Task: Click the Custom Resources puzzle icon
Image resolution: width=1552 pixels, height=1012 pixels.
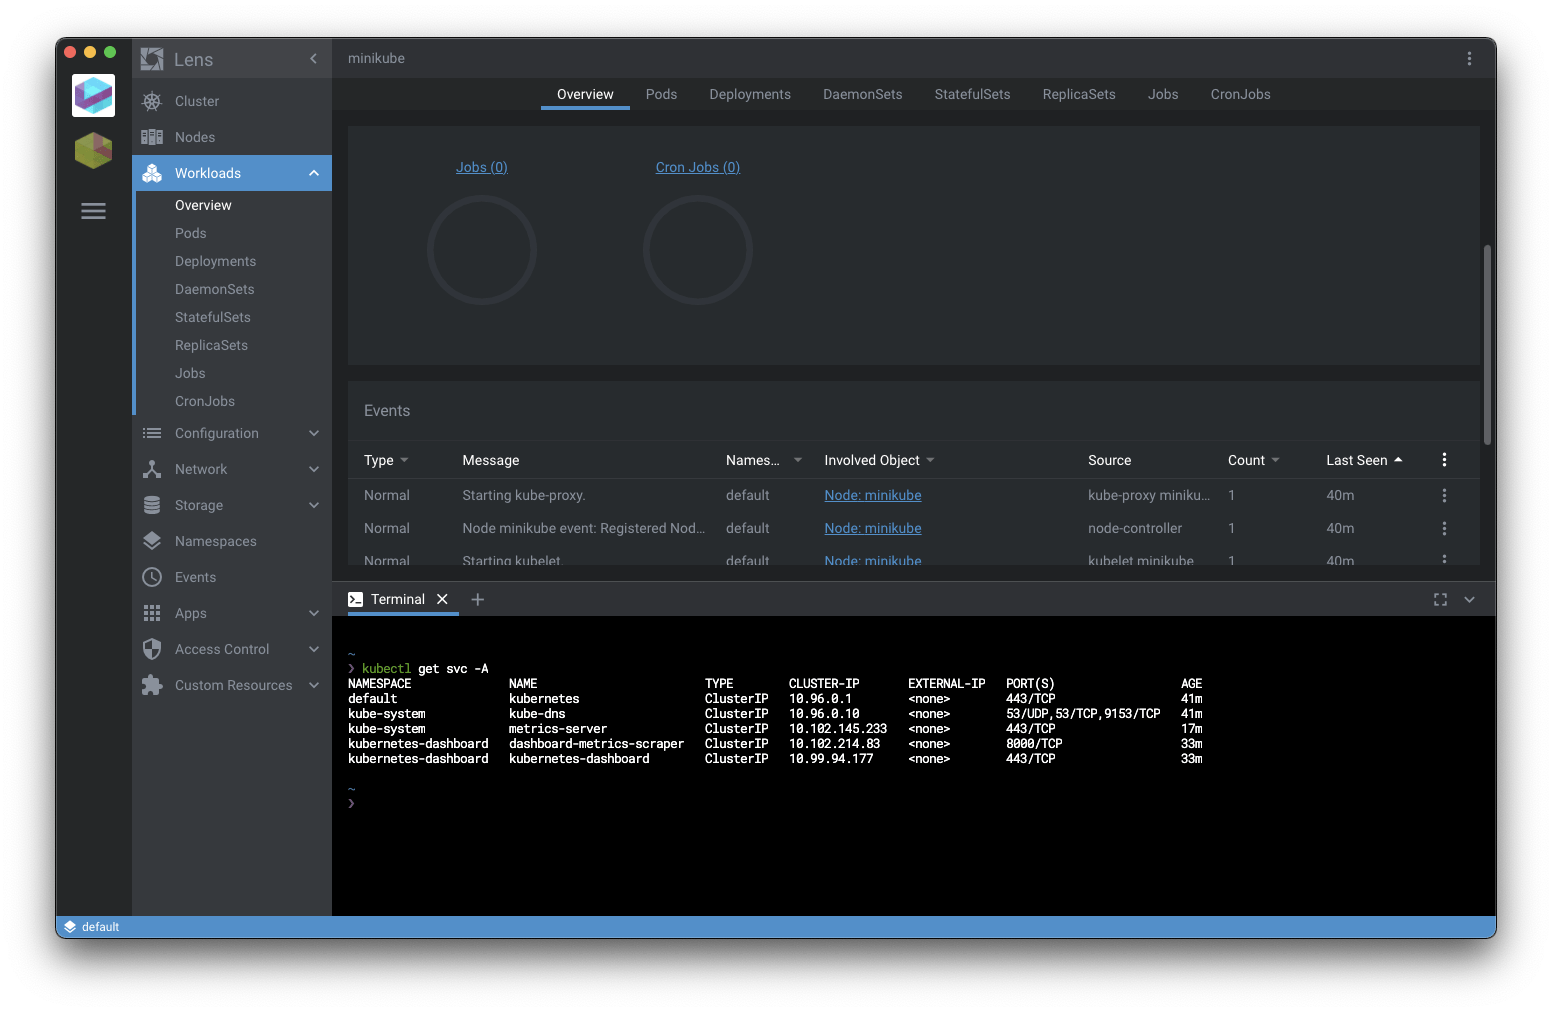Action: click(152, 685)
